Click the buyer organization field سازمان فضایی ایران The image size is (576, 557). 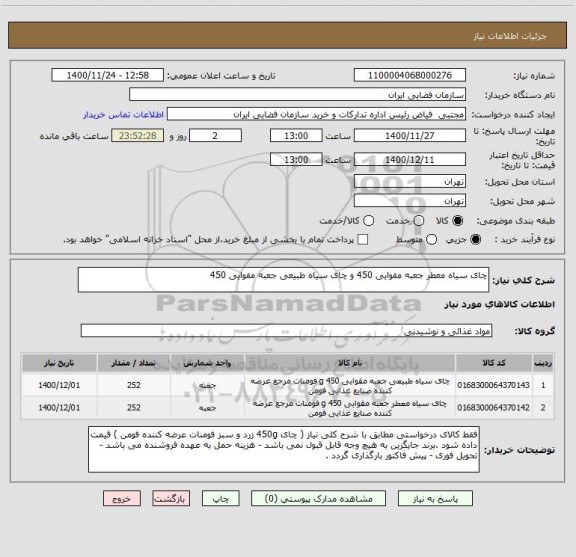pos(297,95)
